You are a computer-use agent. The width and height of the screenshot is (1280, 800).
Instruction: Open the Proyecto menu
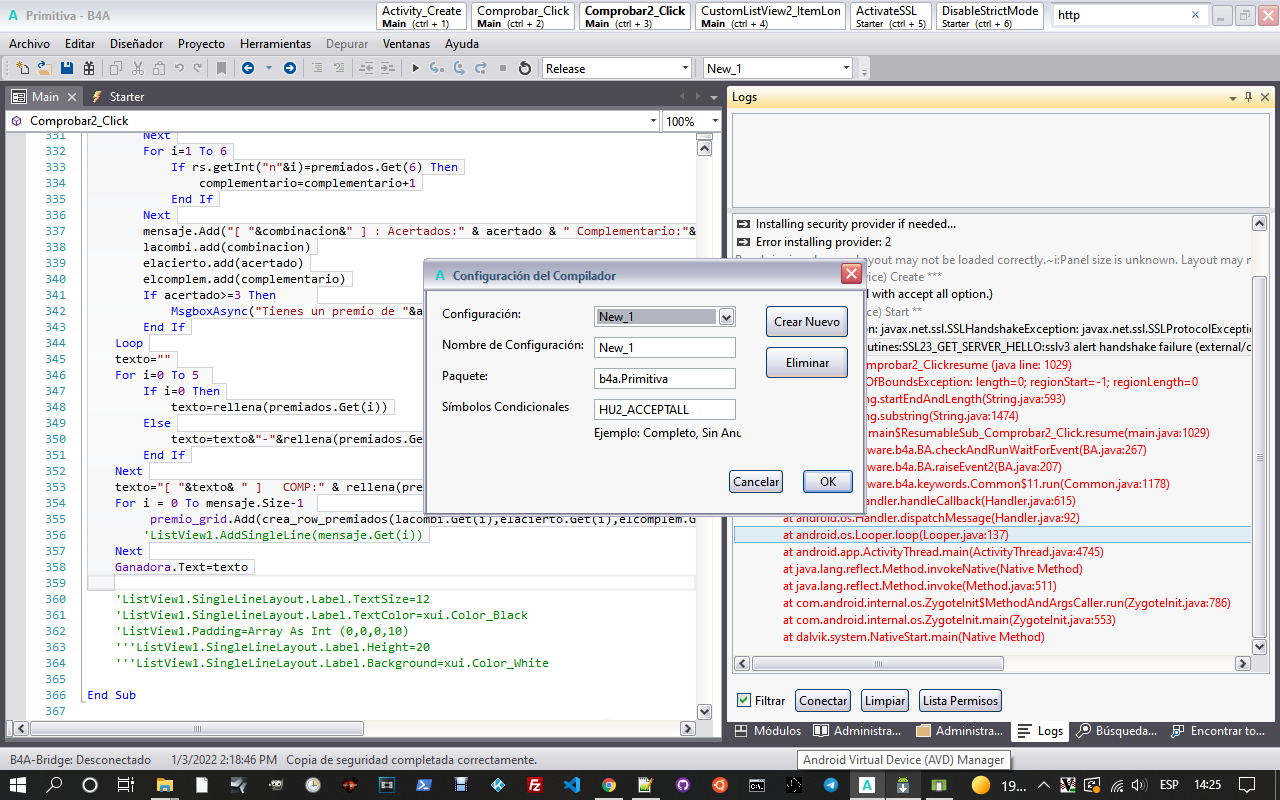coord(201,44)
